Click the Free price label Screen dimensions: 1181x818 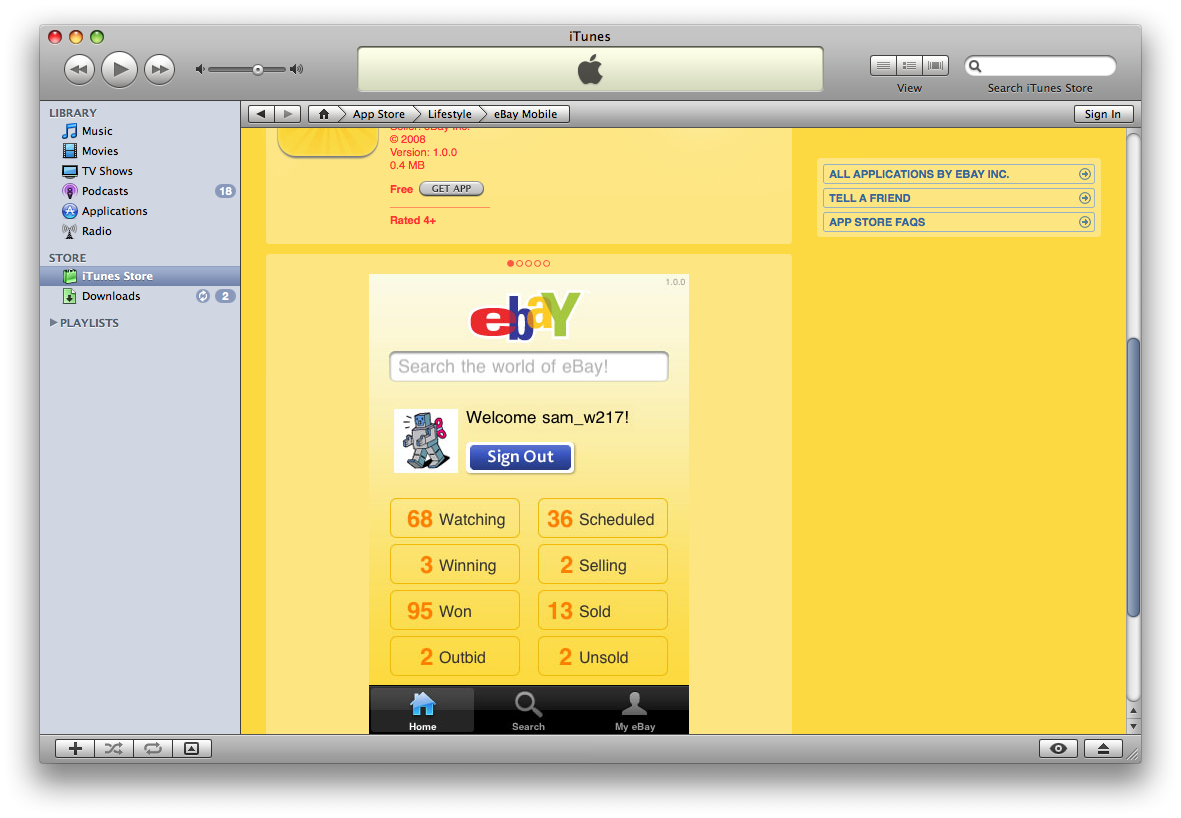click(401, 189)
